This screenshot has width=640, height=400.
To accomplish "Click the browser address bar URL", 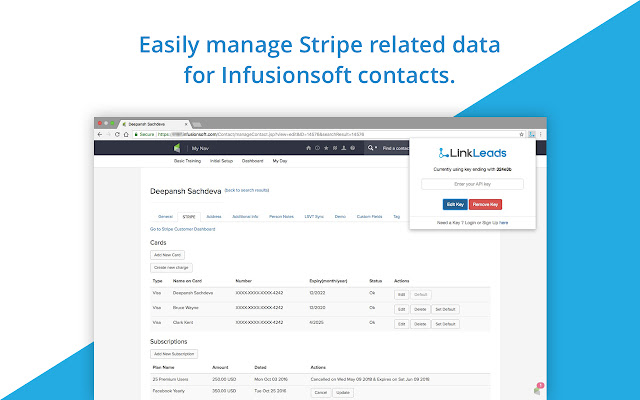I will [261, 134].
